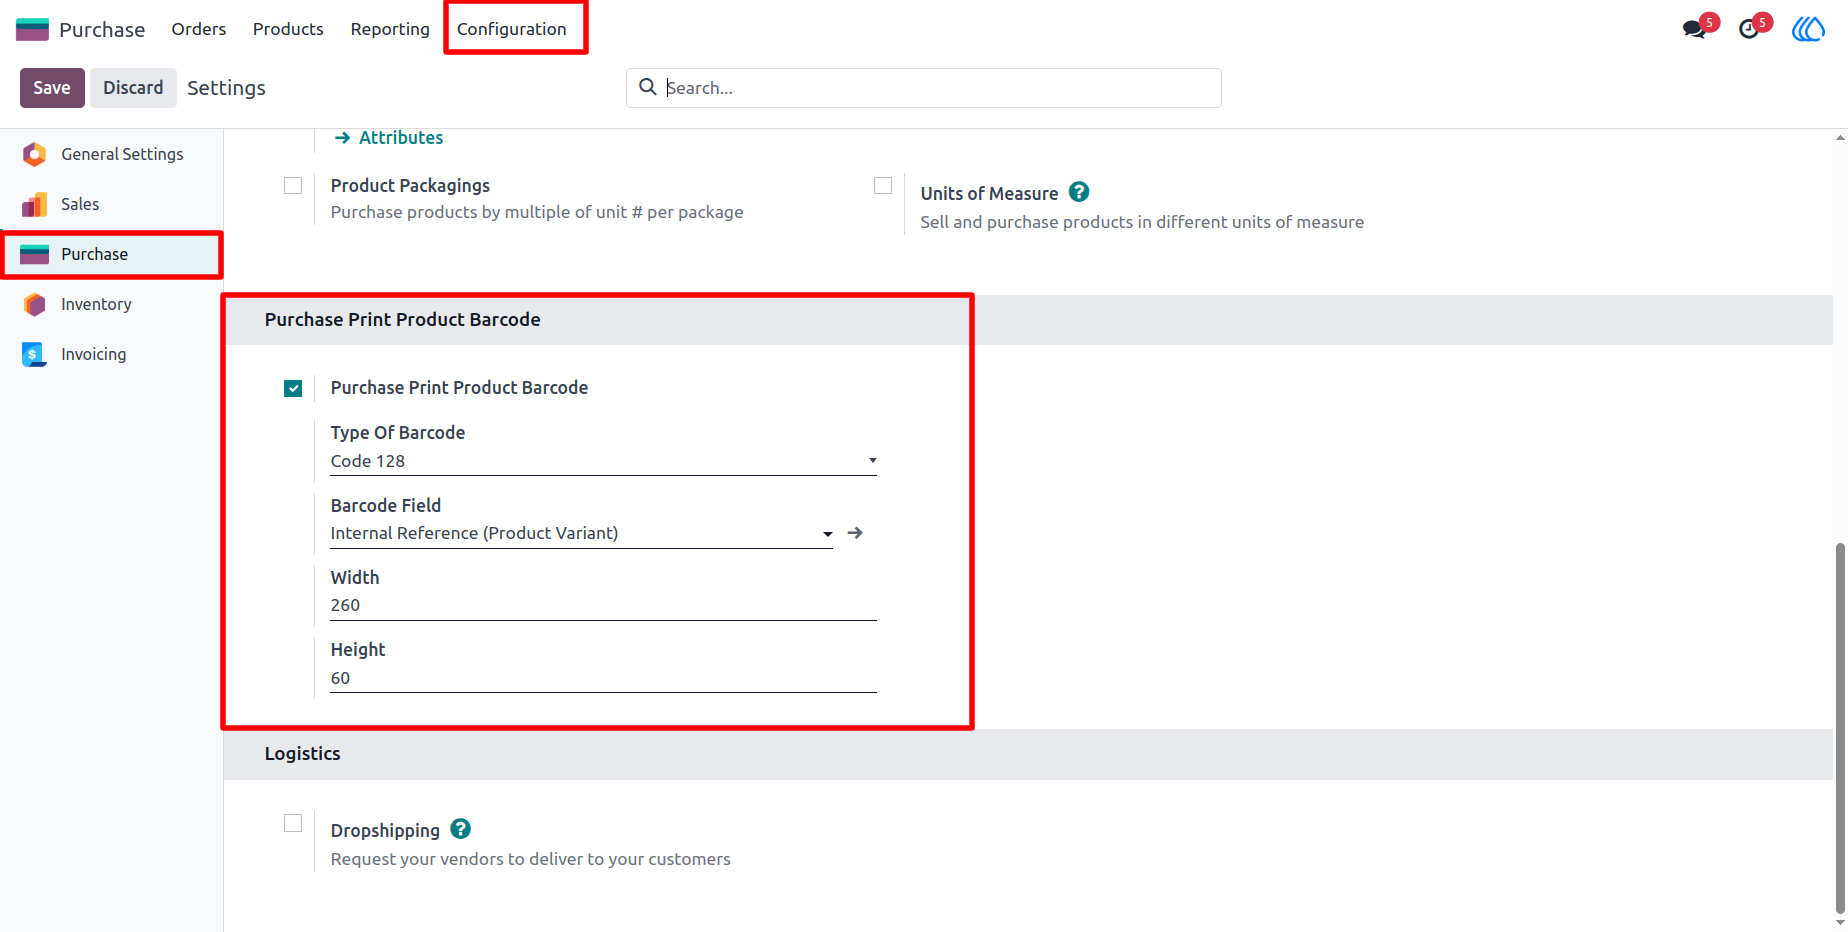The height and width of the screenshot is (932, 1848).
Task: Select the Inventory settings icon in sidebar
Action: [34, 304]
